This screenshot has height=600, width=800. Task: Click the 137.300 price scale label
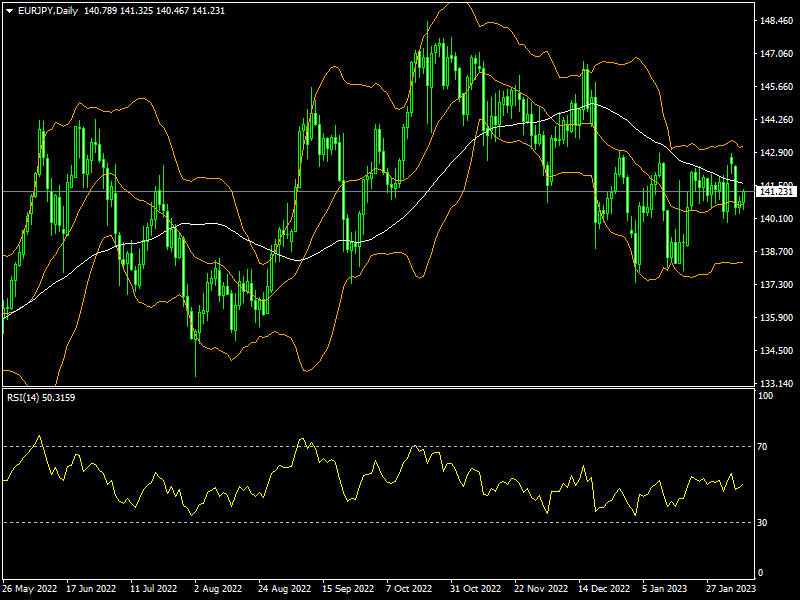tap(777, 285)
